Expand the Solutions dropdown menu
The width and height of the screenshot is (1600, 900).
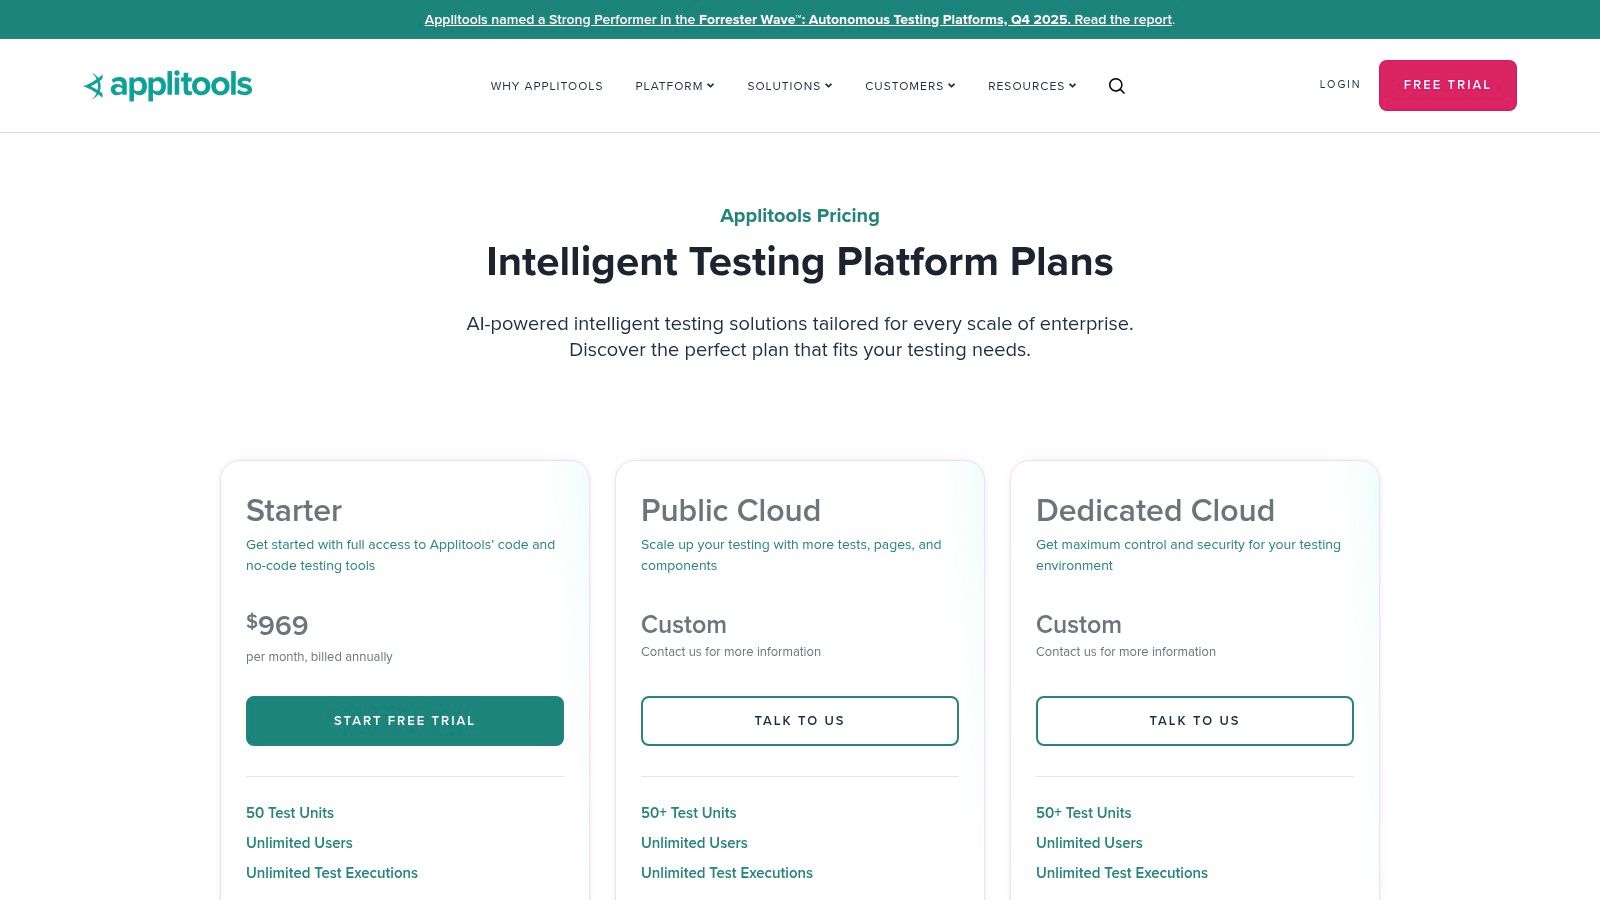[x=790, y=86]
